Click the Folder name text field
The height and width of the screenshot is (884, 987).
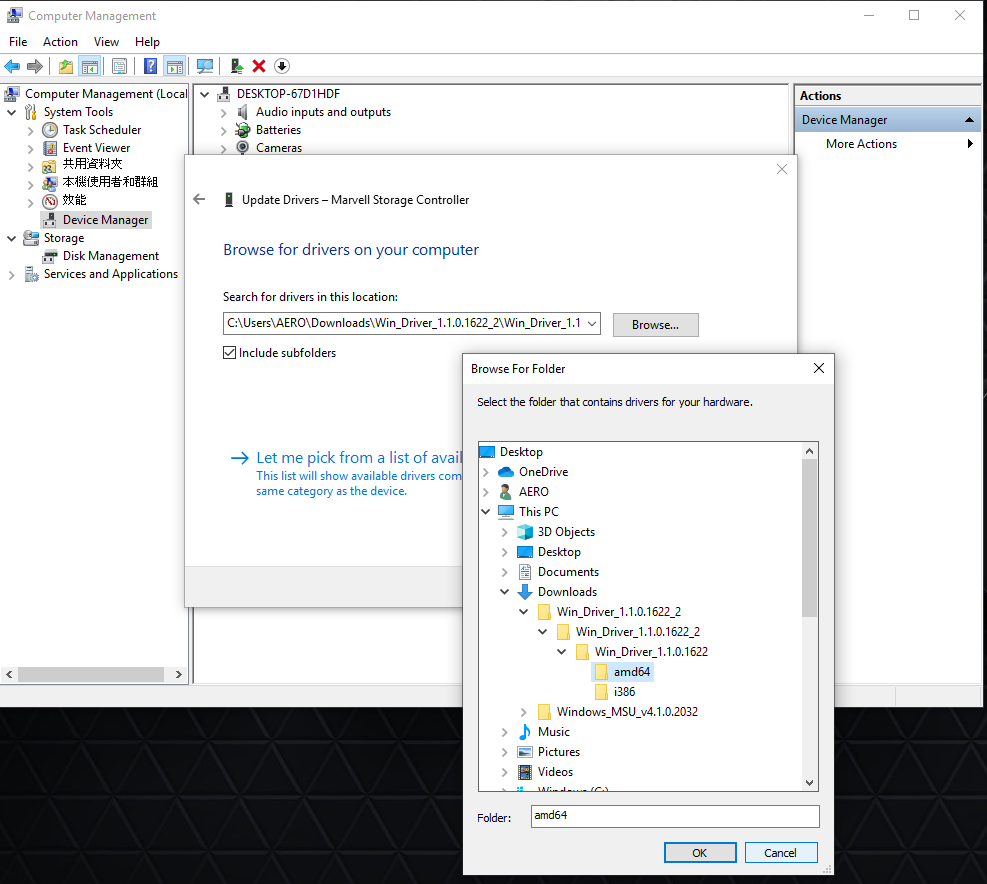pyautogui.click(x=675, y=816)
